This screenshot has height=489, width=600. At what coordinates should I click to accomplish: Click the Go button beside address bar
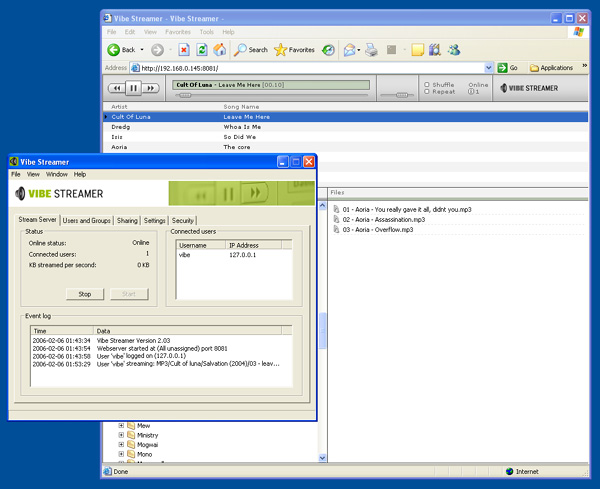508,68
